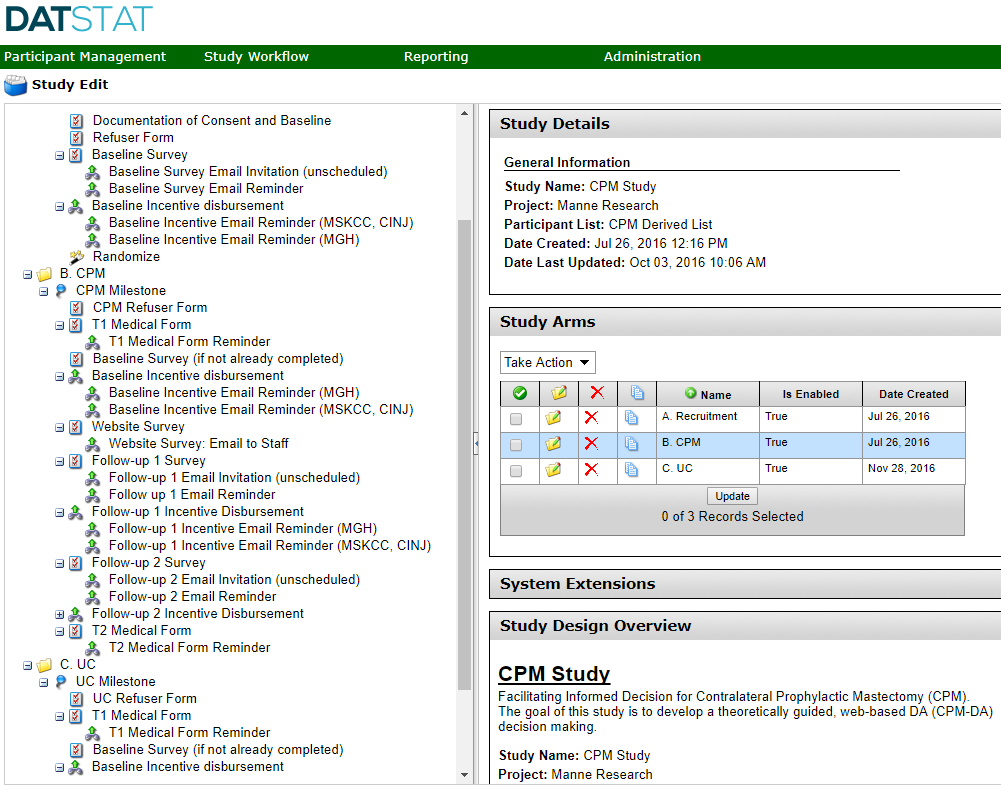
Task: Click form icon beside Documentation of Consent and Baseline
Action: [x=77, y=121]
